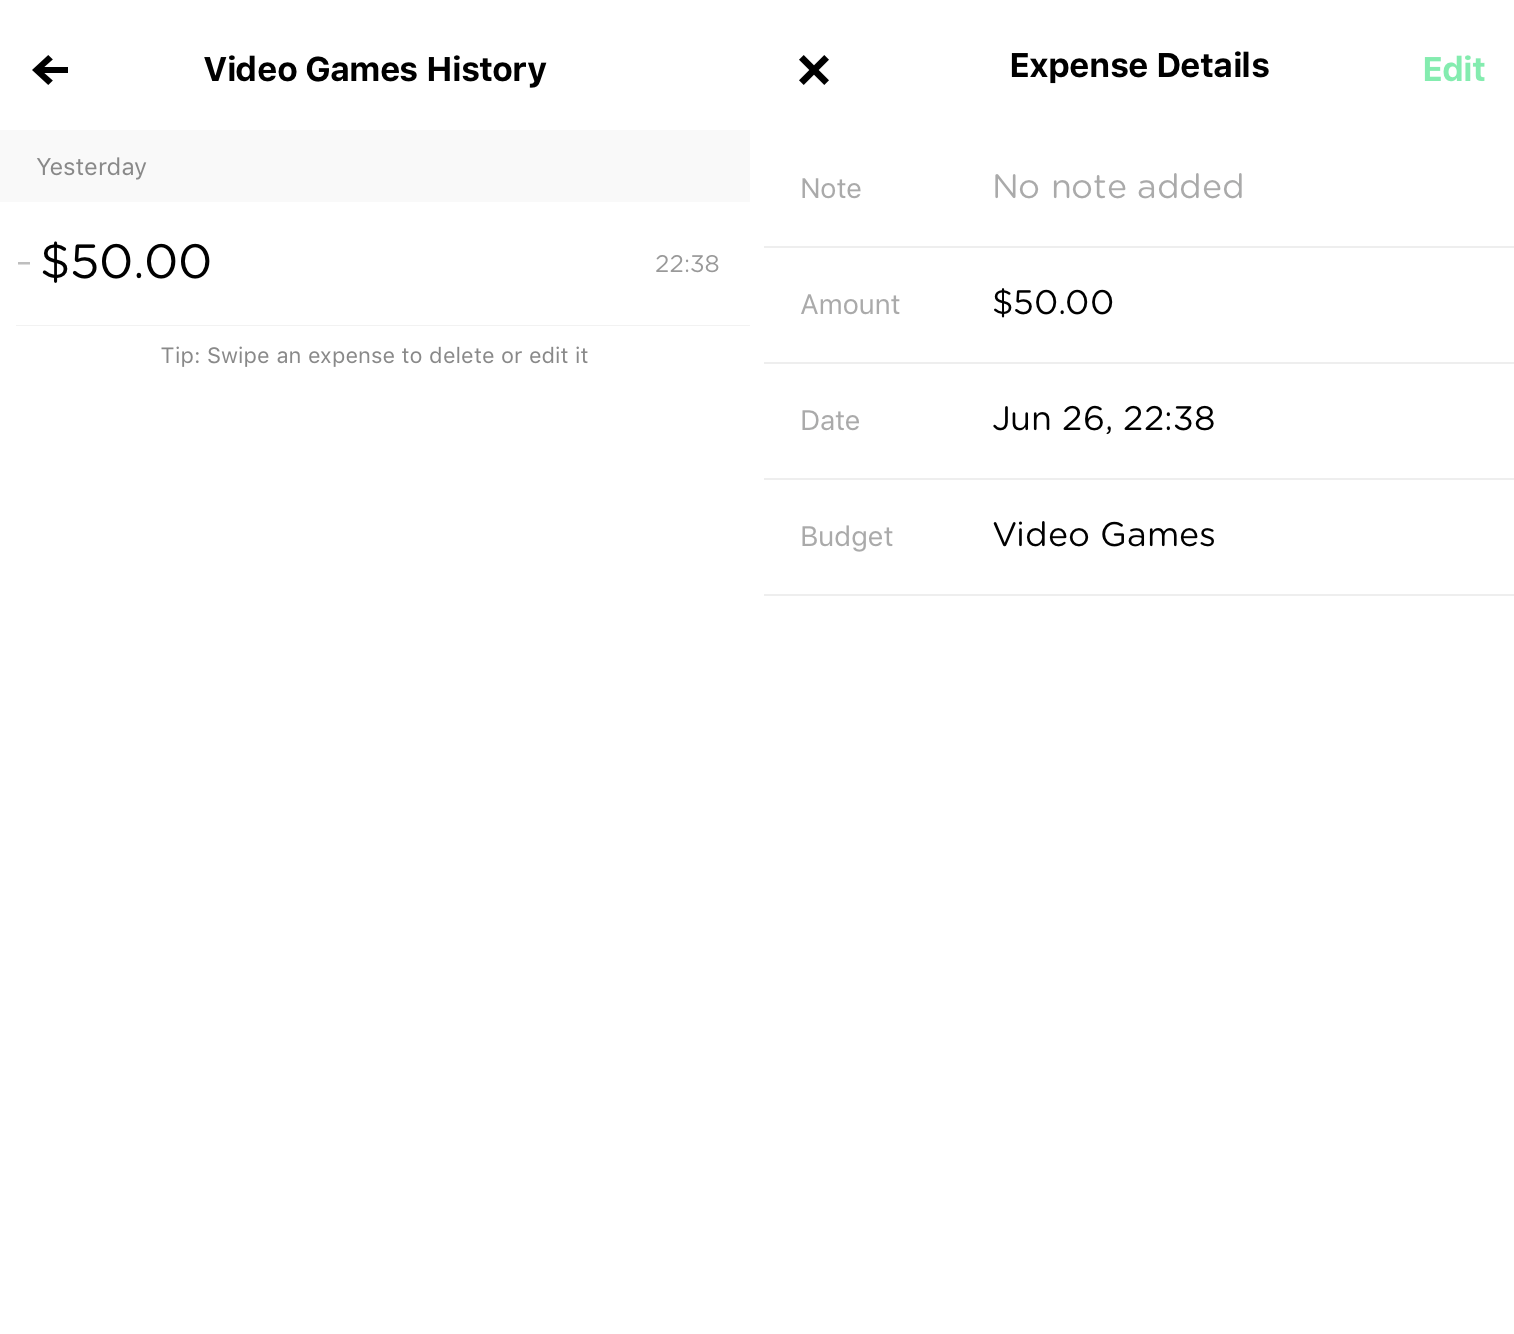Tap the Budget field label

coord(846,537)
